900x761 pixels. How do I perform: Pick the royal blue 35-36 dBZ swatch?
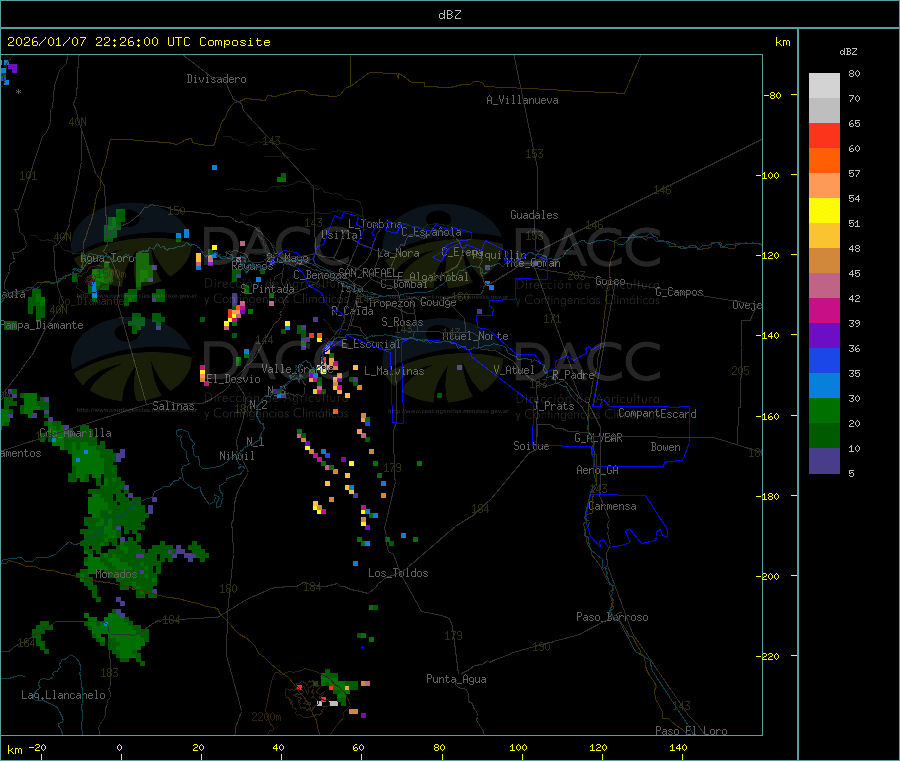click(824, 360)
